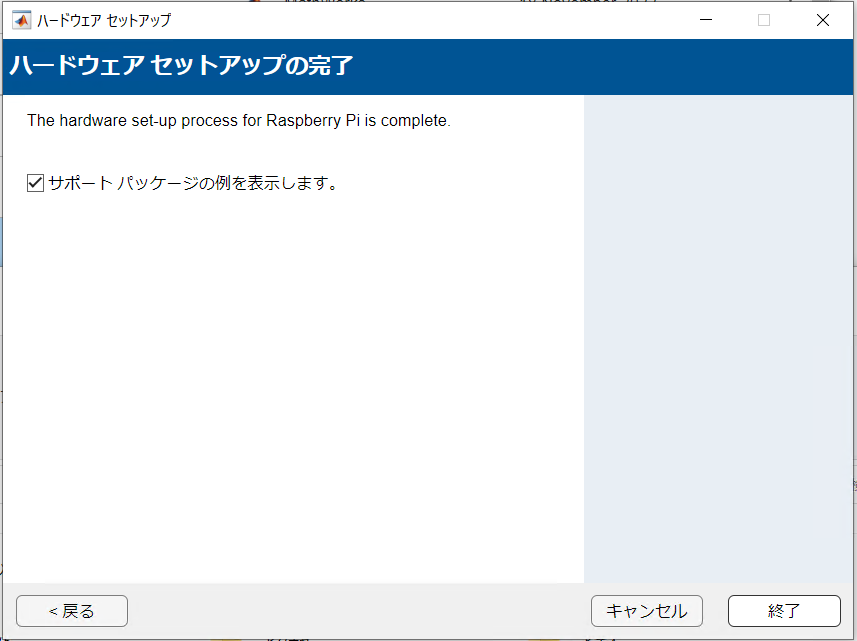
Task: Minimize the hardware setup window
Action: tap(706, 20)
